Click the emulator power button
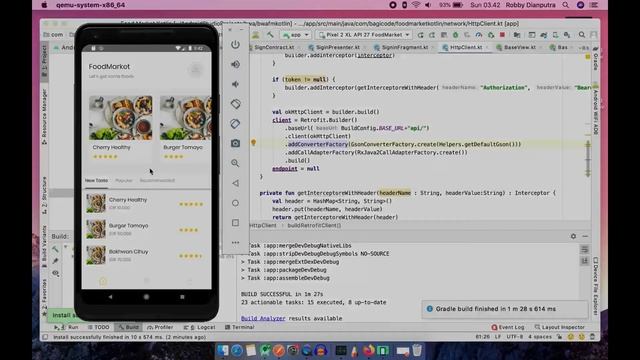 click(235, 44)
